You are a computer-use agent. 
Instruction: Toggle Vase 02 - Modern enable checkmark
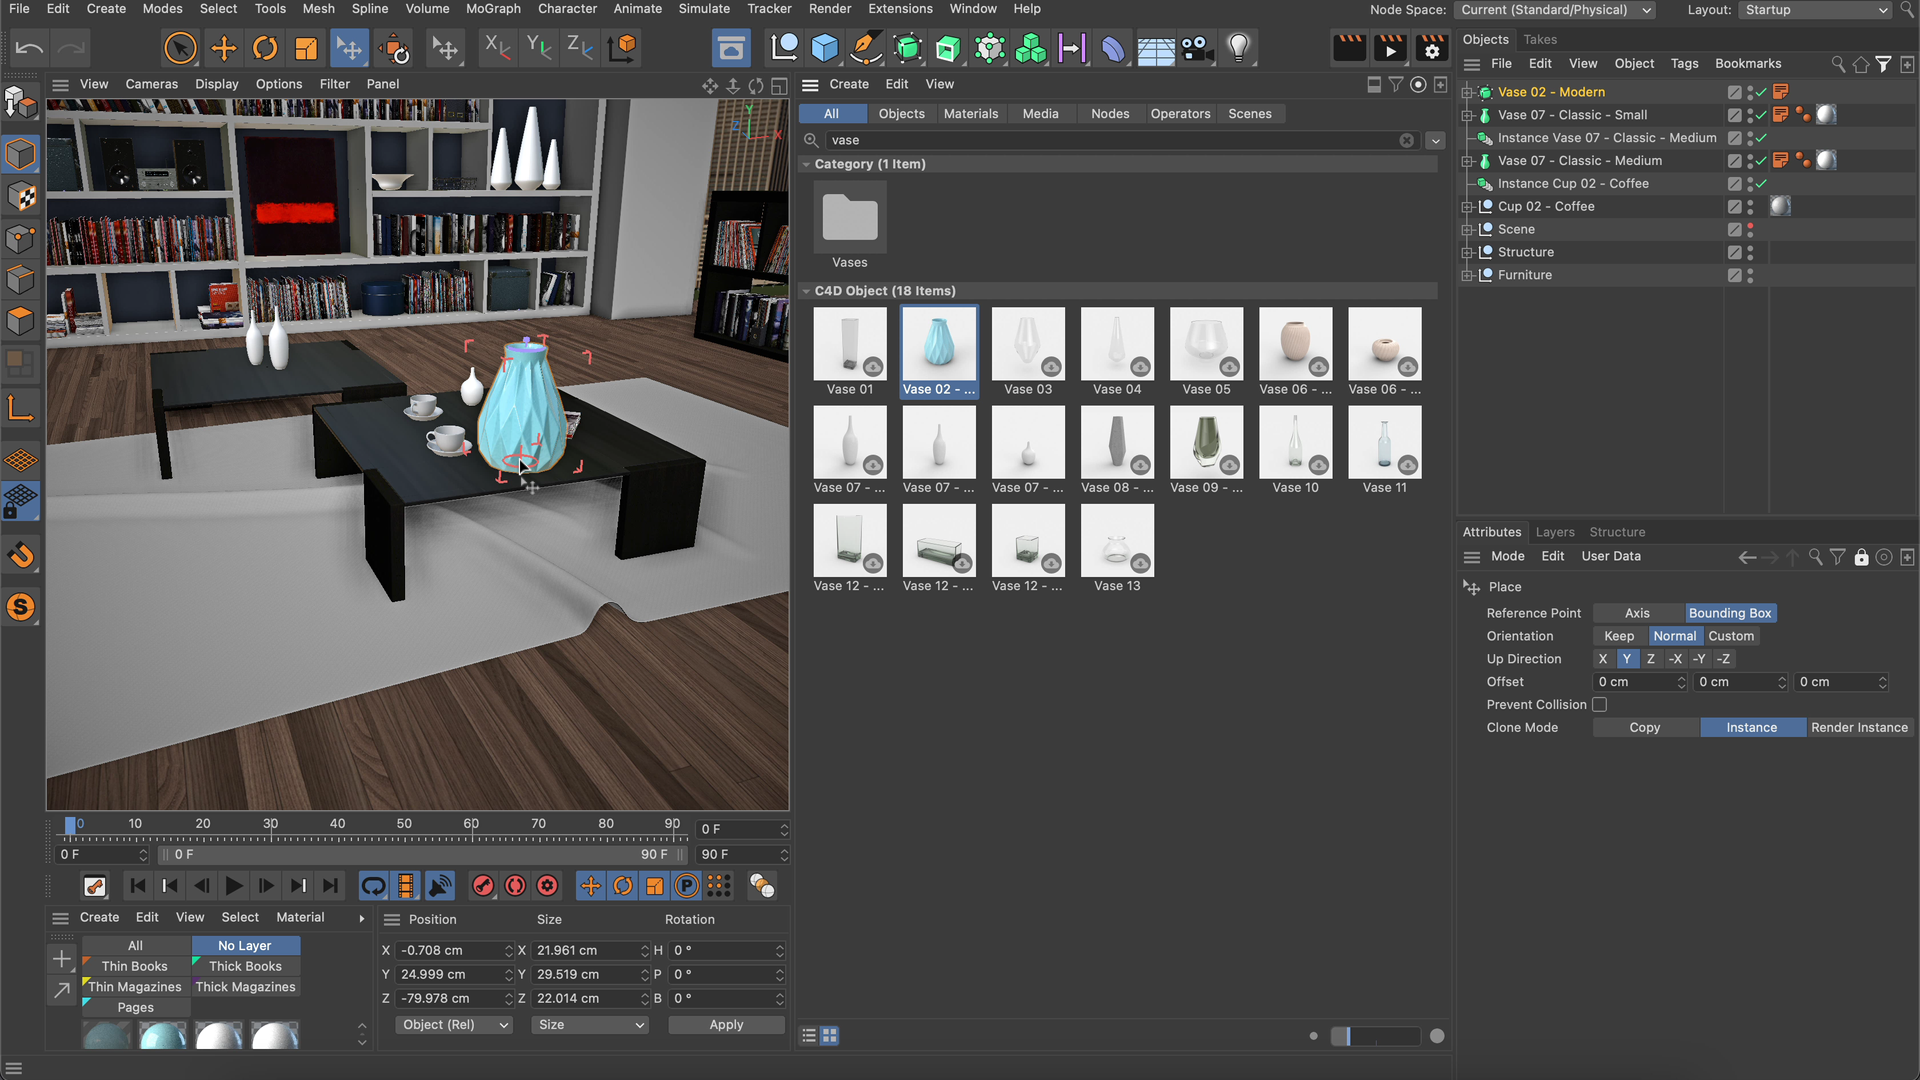pyautogui.click(x=1761, y=92)
